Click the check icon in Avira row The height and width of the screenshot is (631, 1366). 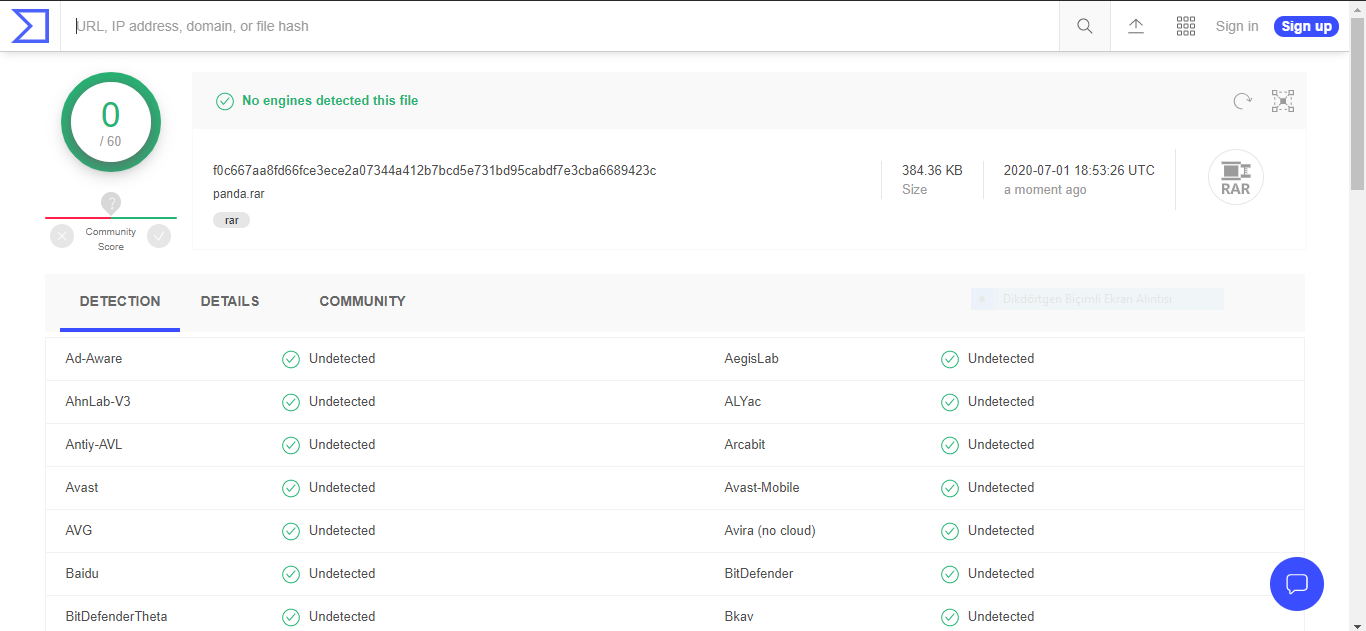click(x=950, y=531)
